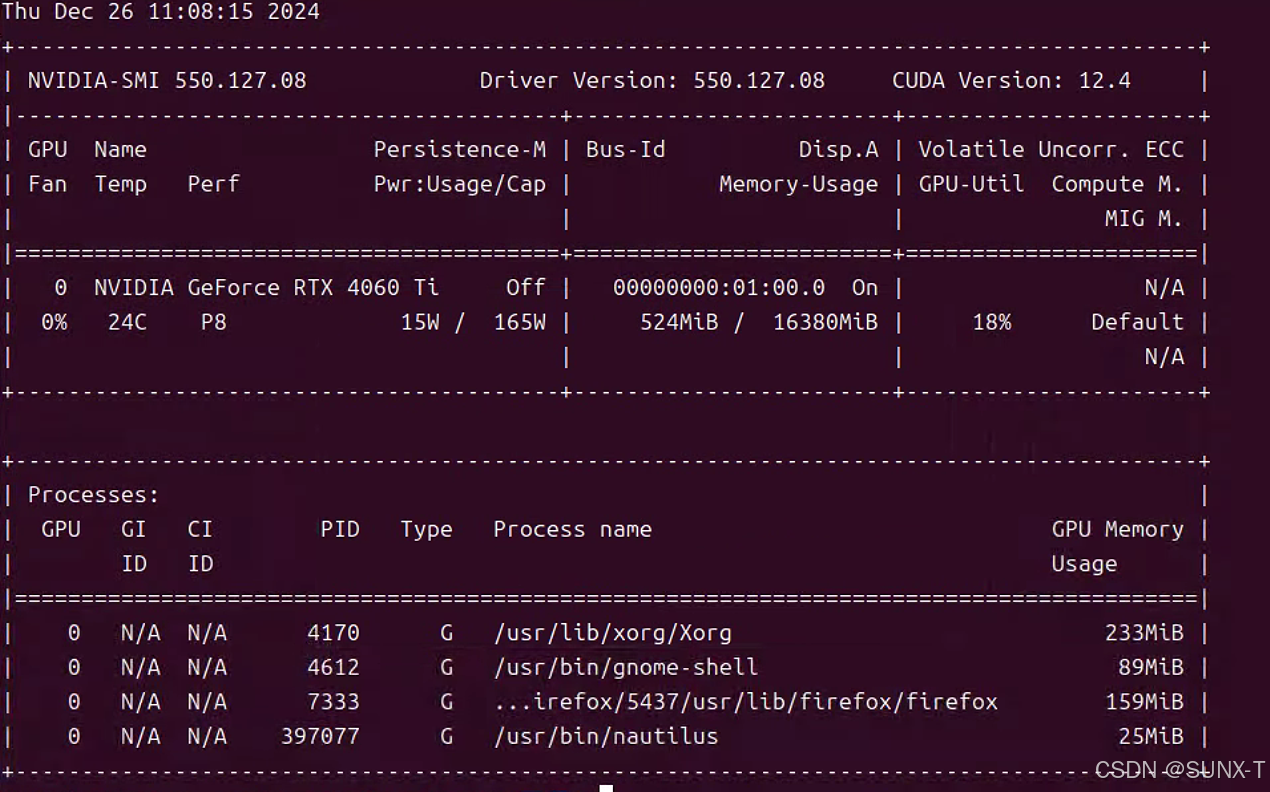Viewport: 1270px width, 792px height.
Task: Click the Volatile Uncorr. ECC header
Action: tap(1051, 150)
